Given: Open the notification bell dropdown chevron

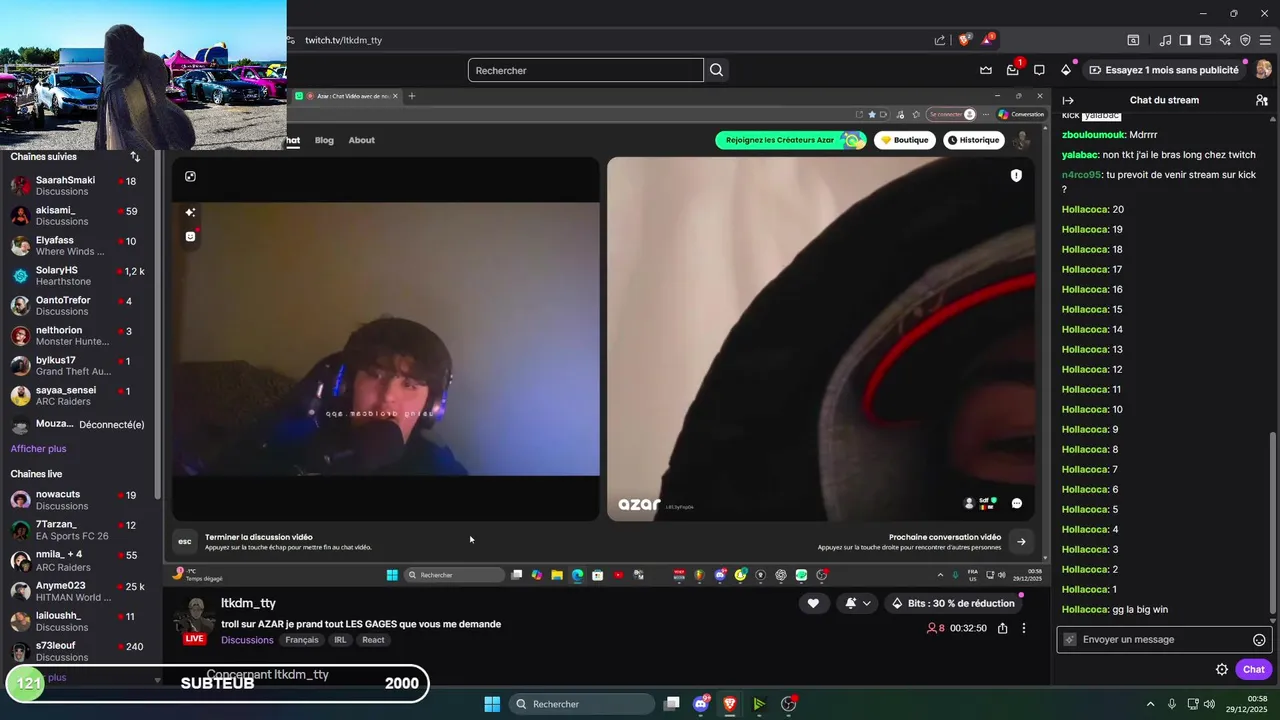Looking at the screenshot, I should pos(867,603).
